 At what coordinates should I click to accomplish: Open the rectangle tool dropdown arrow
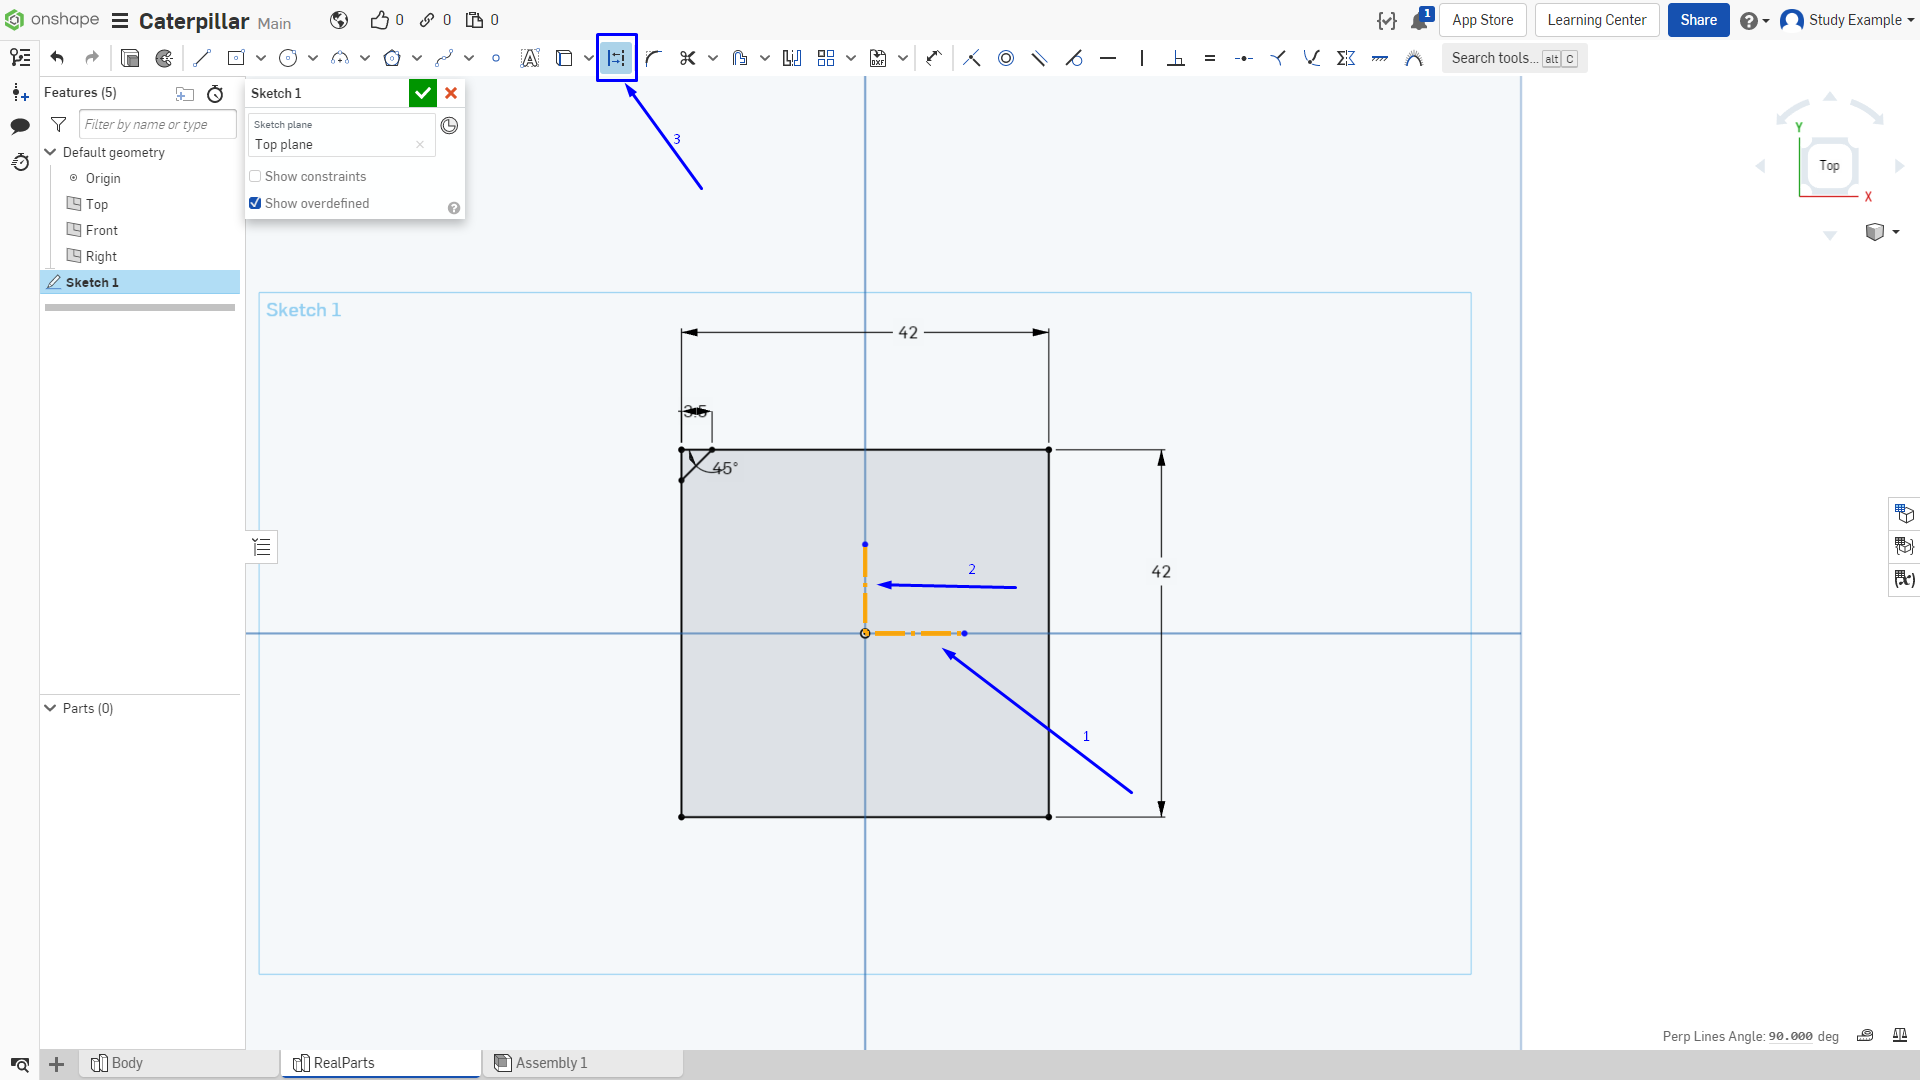pos(261,58)
